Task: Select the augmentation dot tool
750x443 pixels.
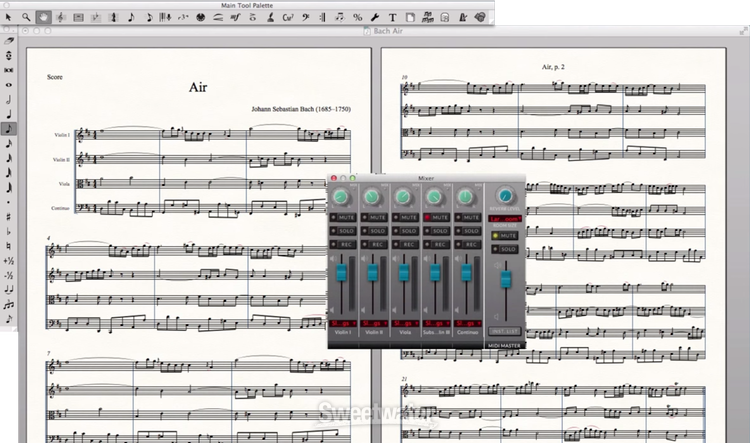Action: click(9, 202)
